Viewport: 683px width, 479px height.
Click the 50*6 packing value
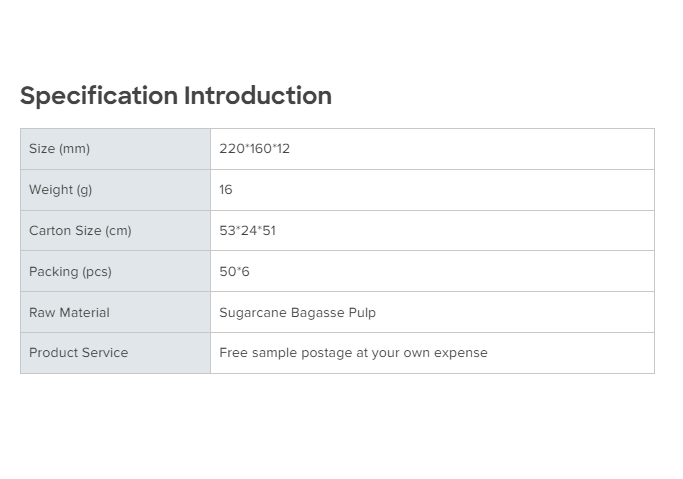coord(234,272)
